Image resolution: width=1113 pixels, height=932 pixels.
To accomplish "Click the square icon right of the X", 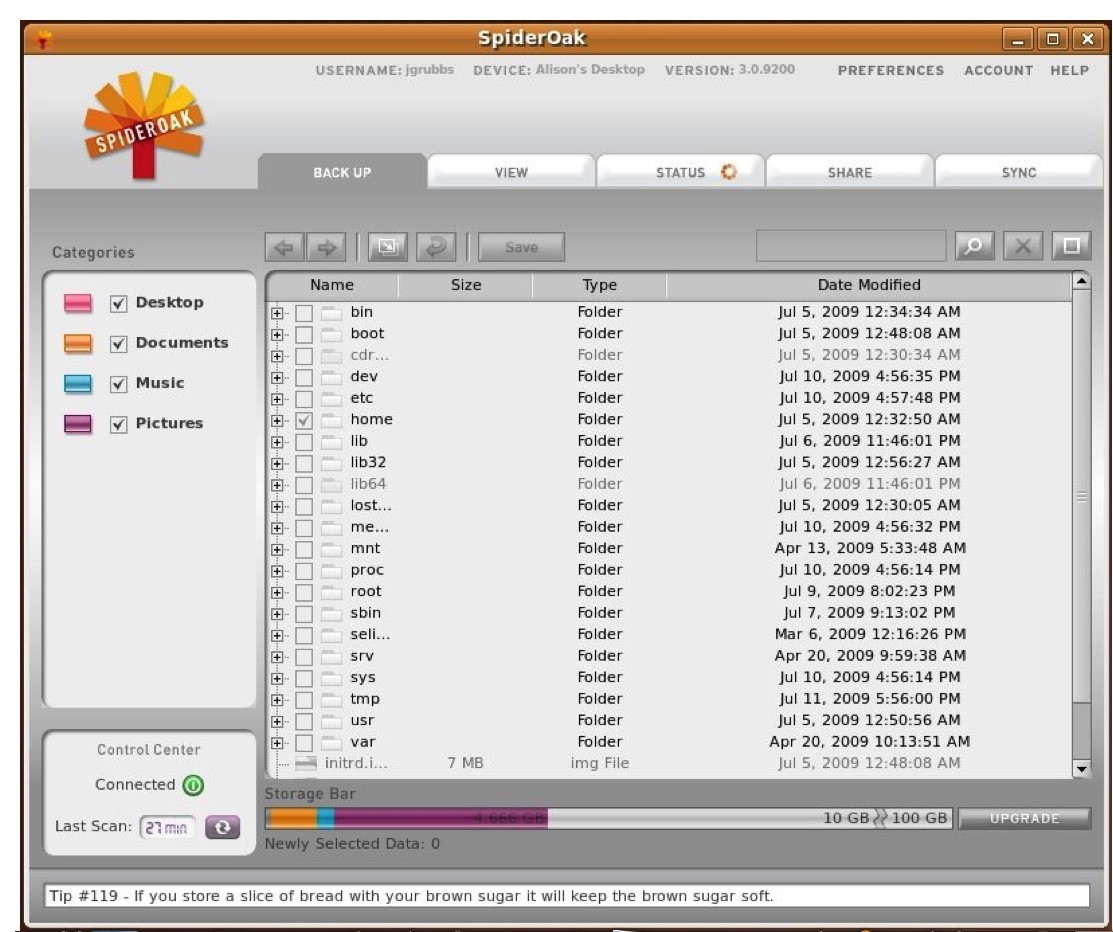I will (x=1071, y=246).
